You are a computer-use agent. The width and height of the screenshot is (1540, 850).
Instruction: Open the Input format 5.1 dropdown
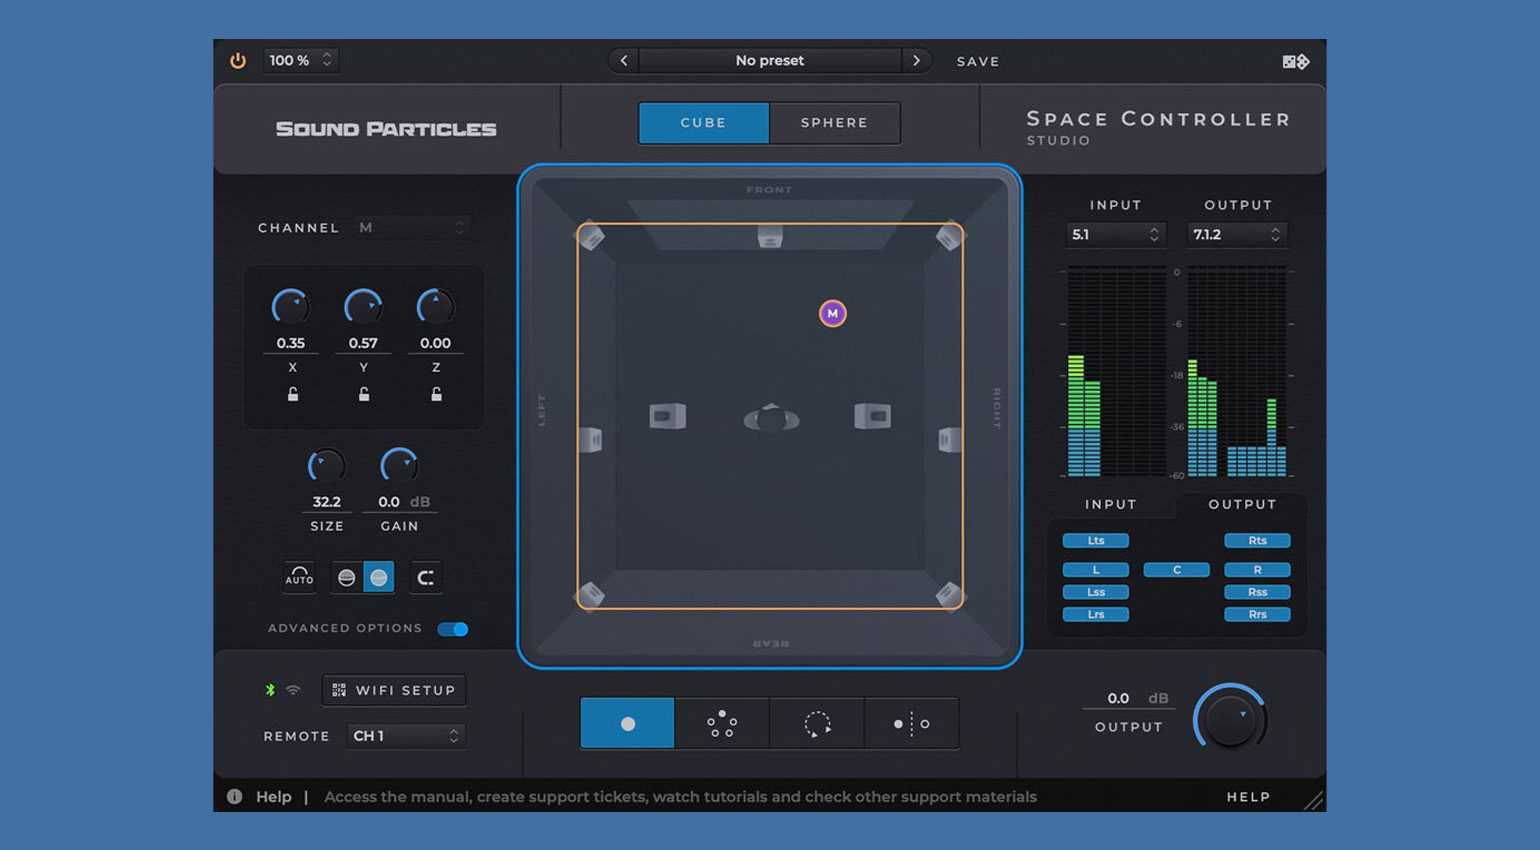[1115, 234]
